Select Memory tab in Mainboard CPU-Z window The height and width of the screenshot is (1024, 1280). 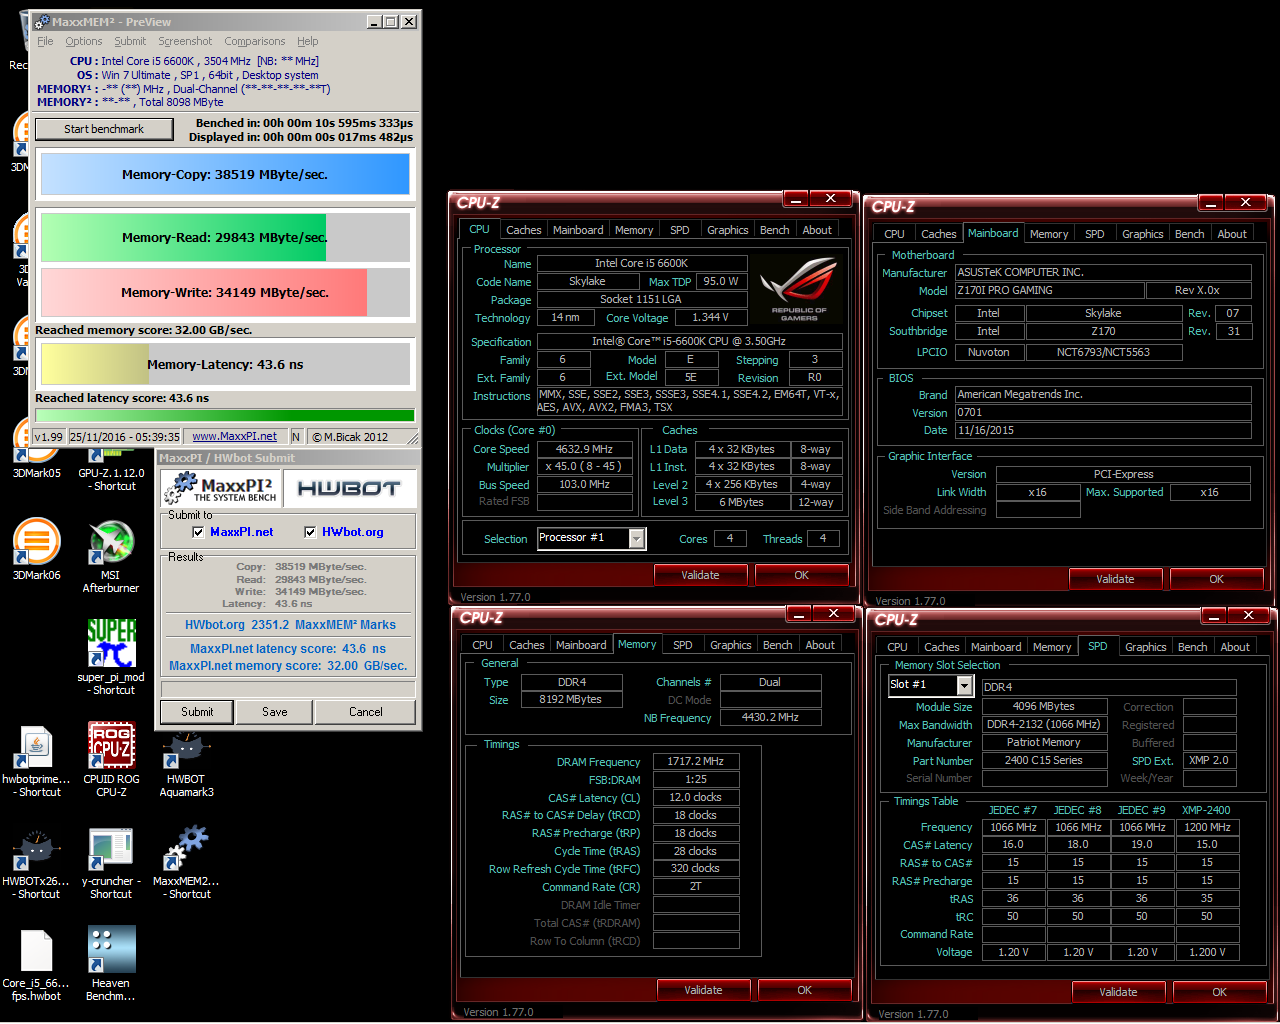pos(1049,234)
